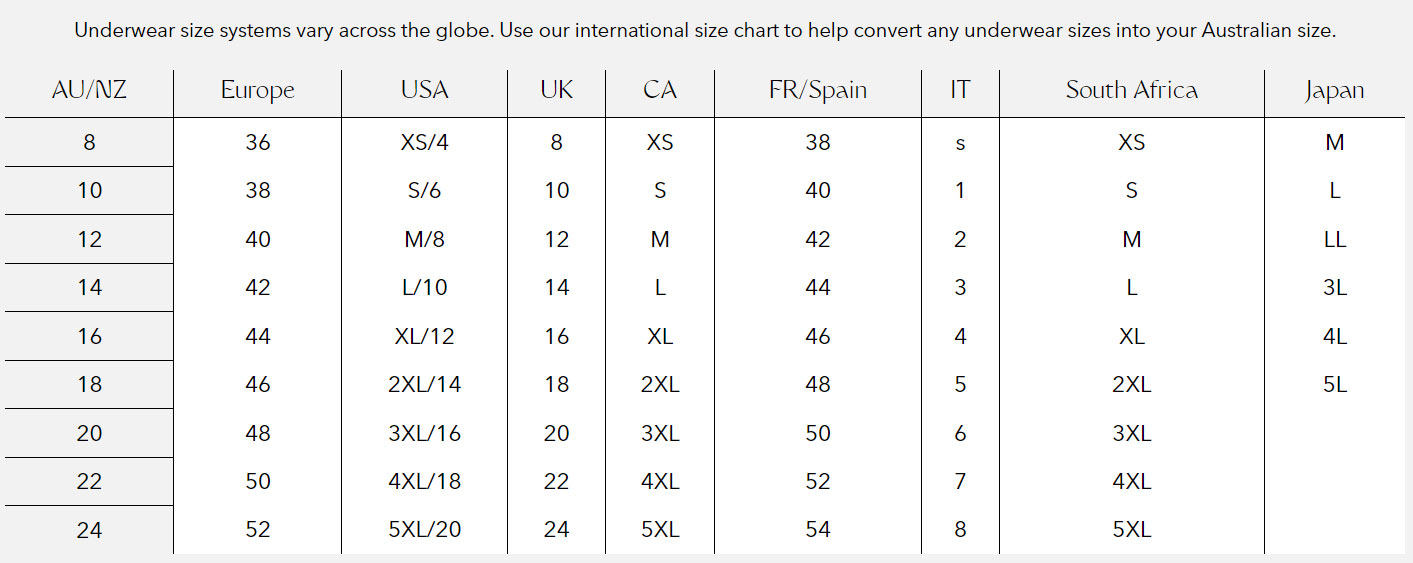Select the FR/Spain column header

coord(818,90)
